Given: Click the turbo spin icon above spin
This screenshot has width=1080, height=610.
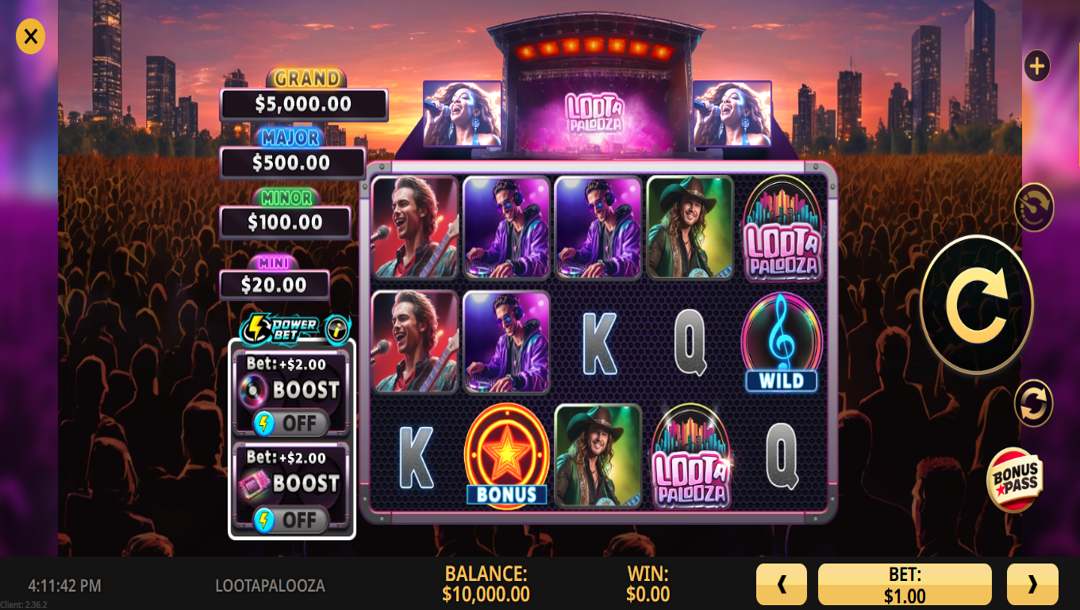Looking at the screenshot, I should 1033,206.
